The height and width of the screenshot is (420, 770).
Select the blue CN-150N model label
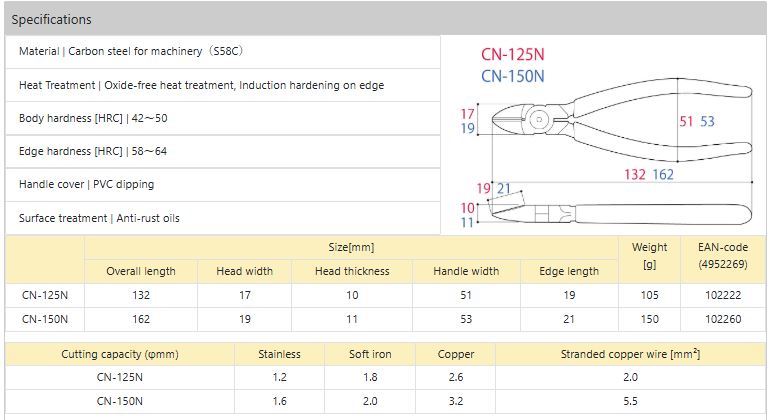point(512,75)
